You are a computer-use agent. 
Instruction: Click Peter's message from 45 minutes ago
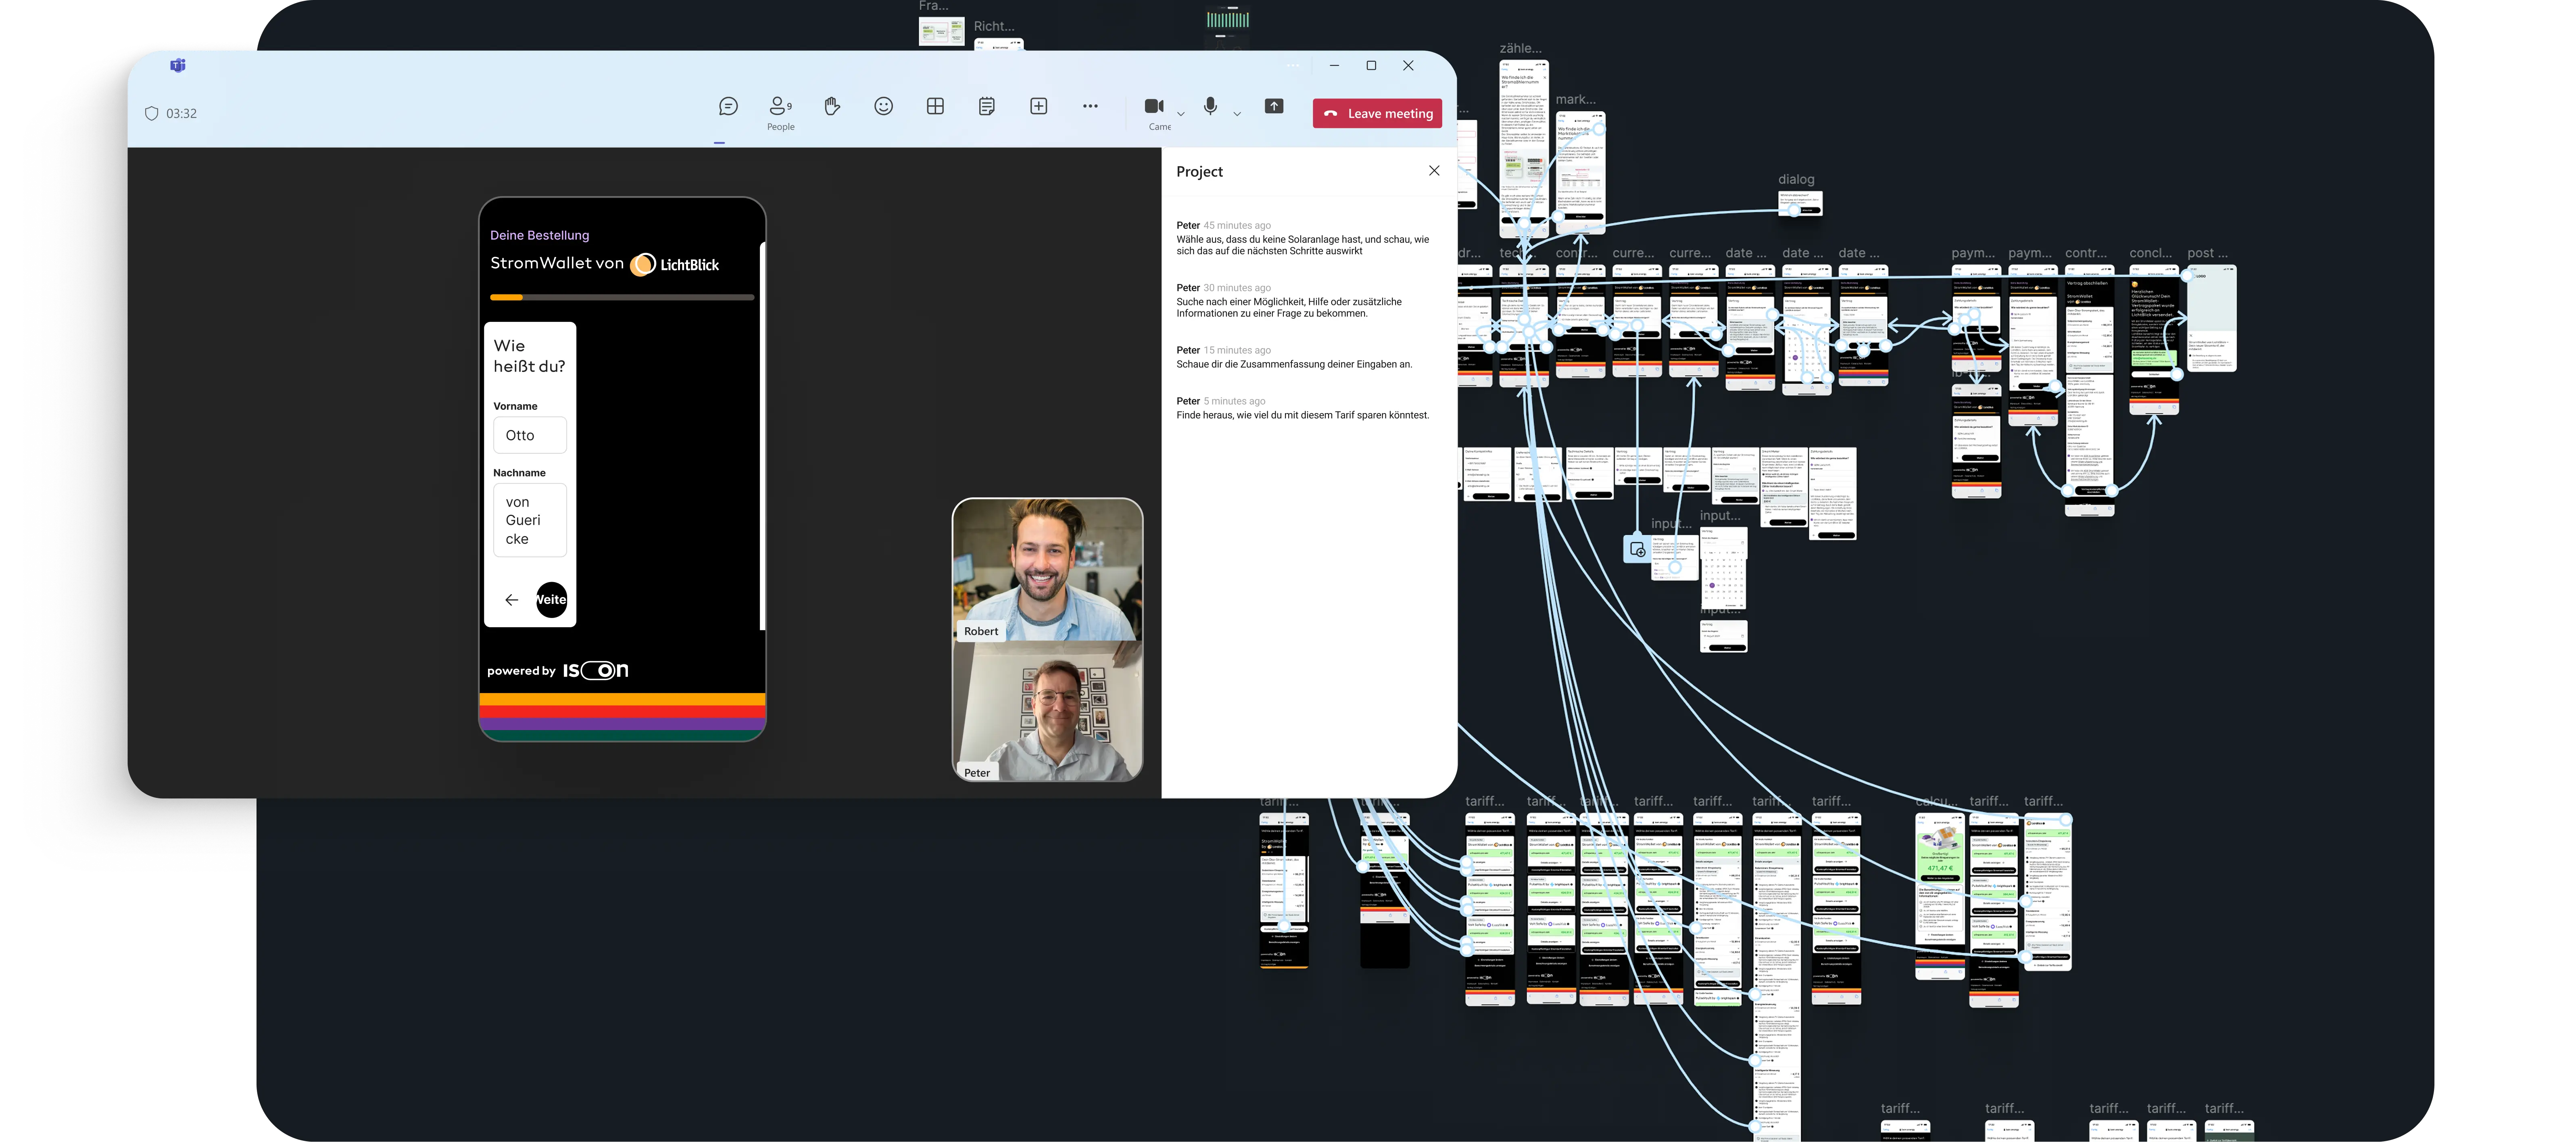click(1304, 238)
